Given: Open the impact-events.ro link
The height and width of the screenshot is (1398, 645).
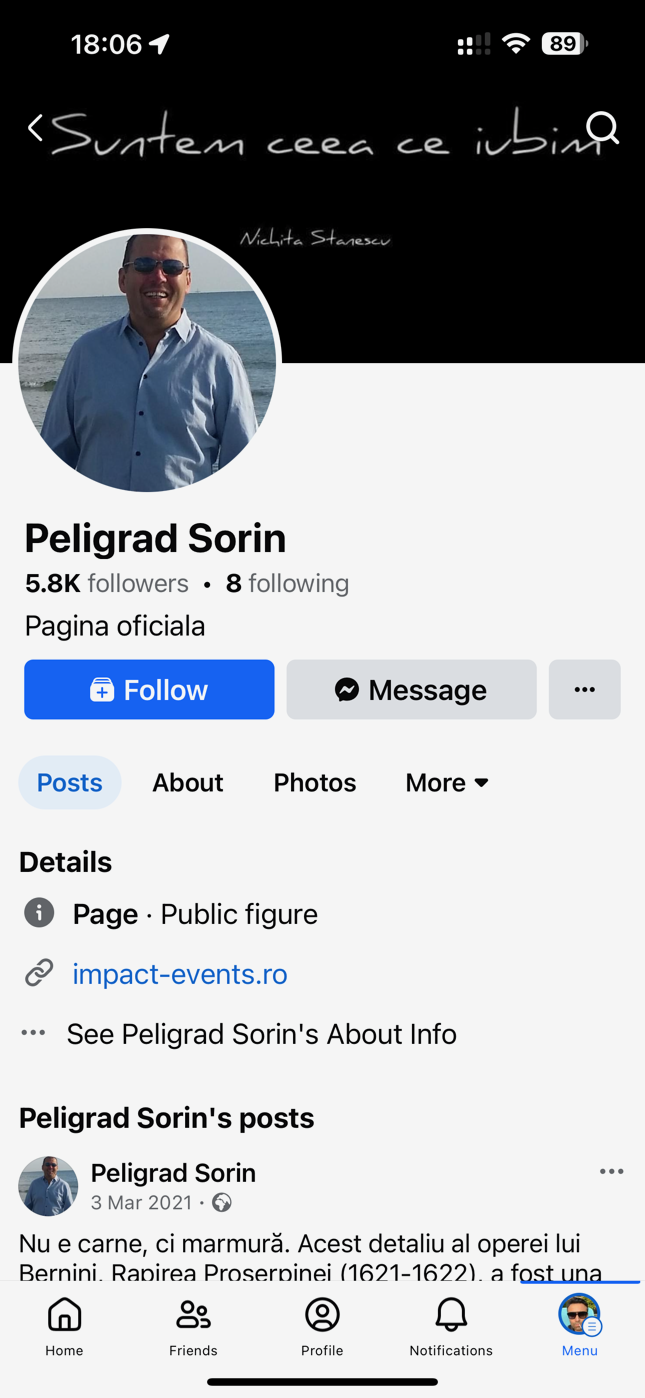Looking at the screenshot, I should [180, 974].
